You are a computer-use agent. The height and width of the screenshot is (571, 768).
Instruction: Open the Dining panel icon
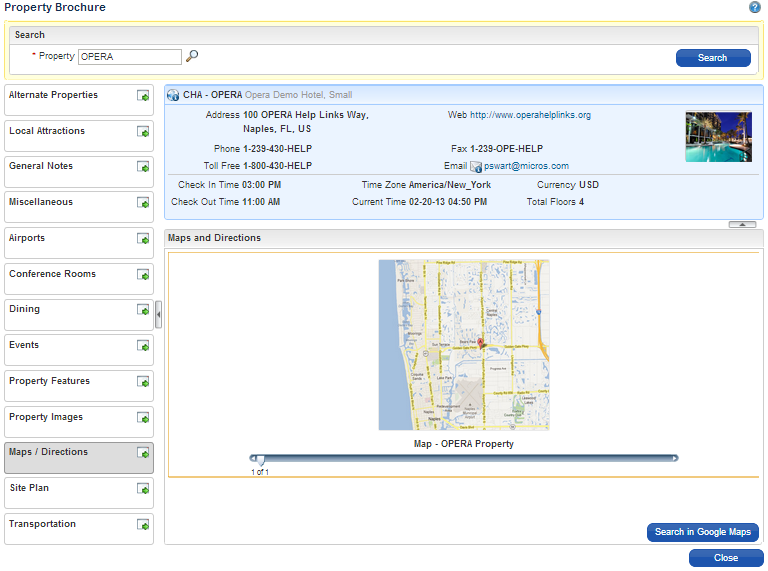[143, 310]
